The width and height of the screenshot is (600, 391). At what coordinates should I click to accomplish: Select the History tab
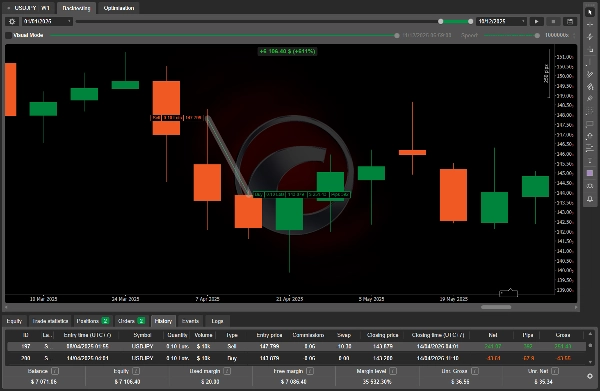point(163,321)
